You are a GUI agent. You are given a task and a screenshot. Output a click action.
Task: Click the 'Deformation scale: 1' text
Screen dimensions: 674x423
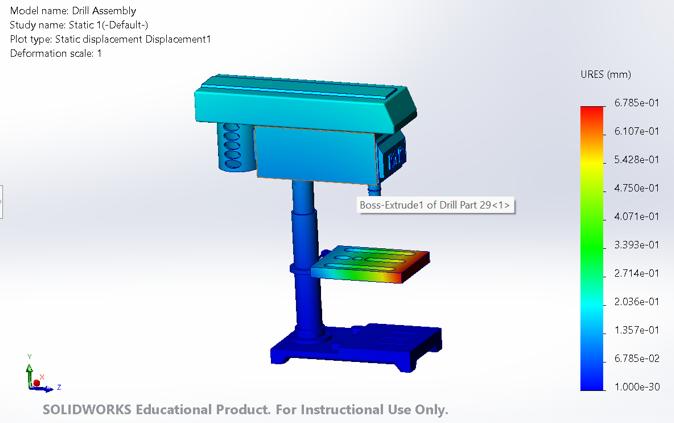(x=55, y=53)
